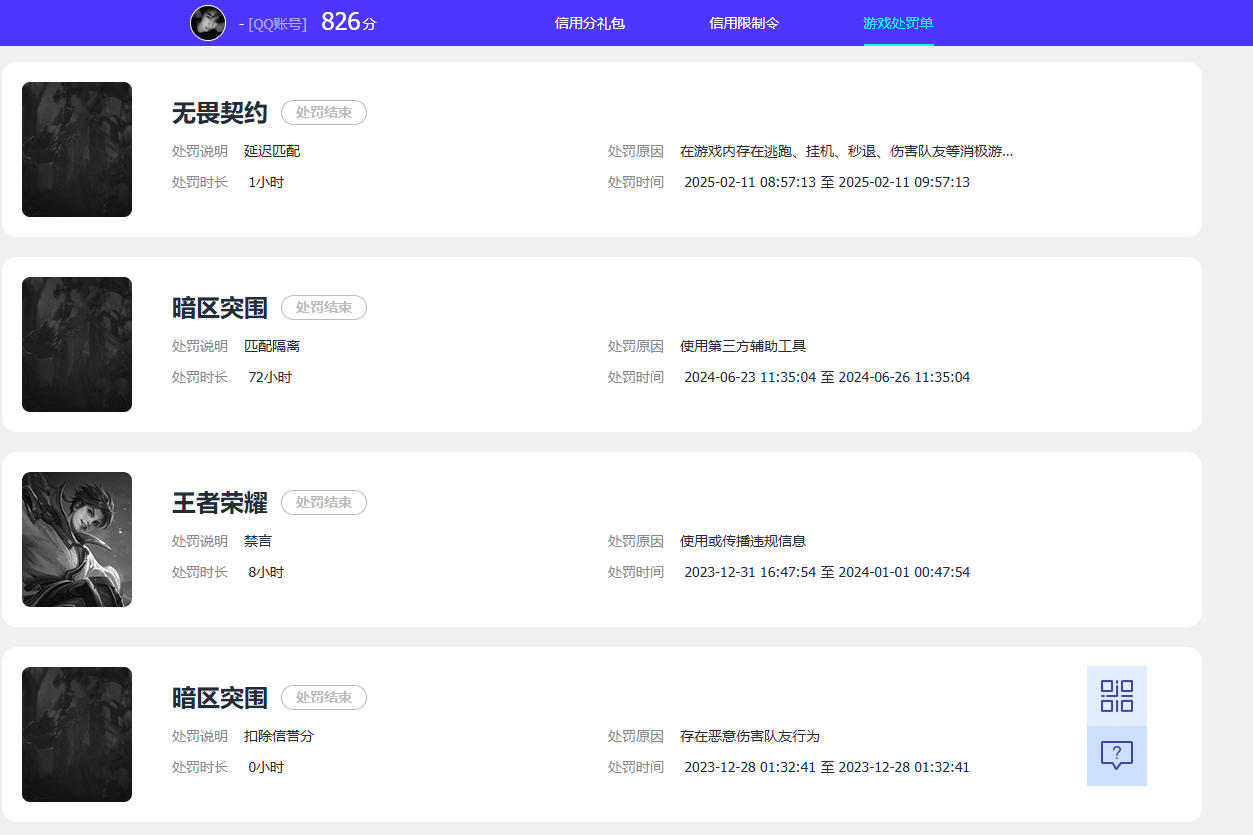Open thumbnail of 72小时 暗区突围 record
Viewport: 1253px width, 835px height.
point(77,344)
